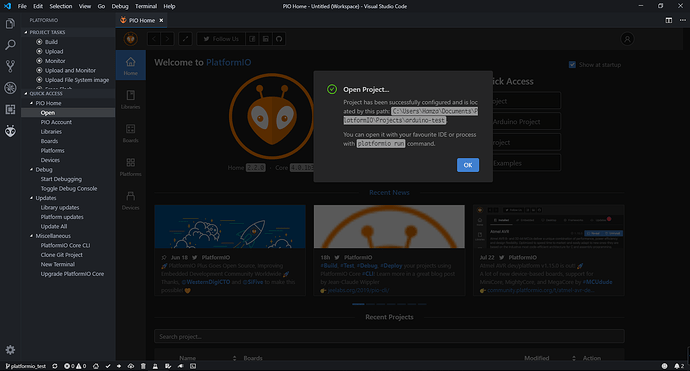Select Clone Git Project
Screen dimensions: 690x371
pyautogui.click(x=62, y=255)
